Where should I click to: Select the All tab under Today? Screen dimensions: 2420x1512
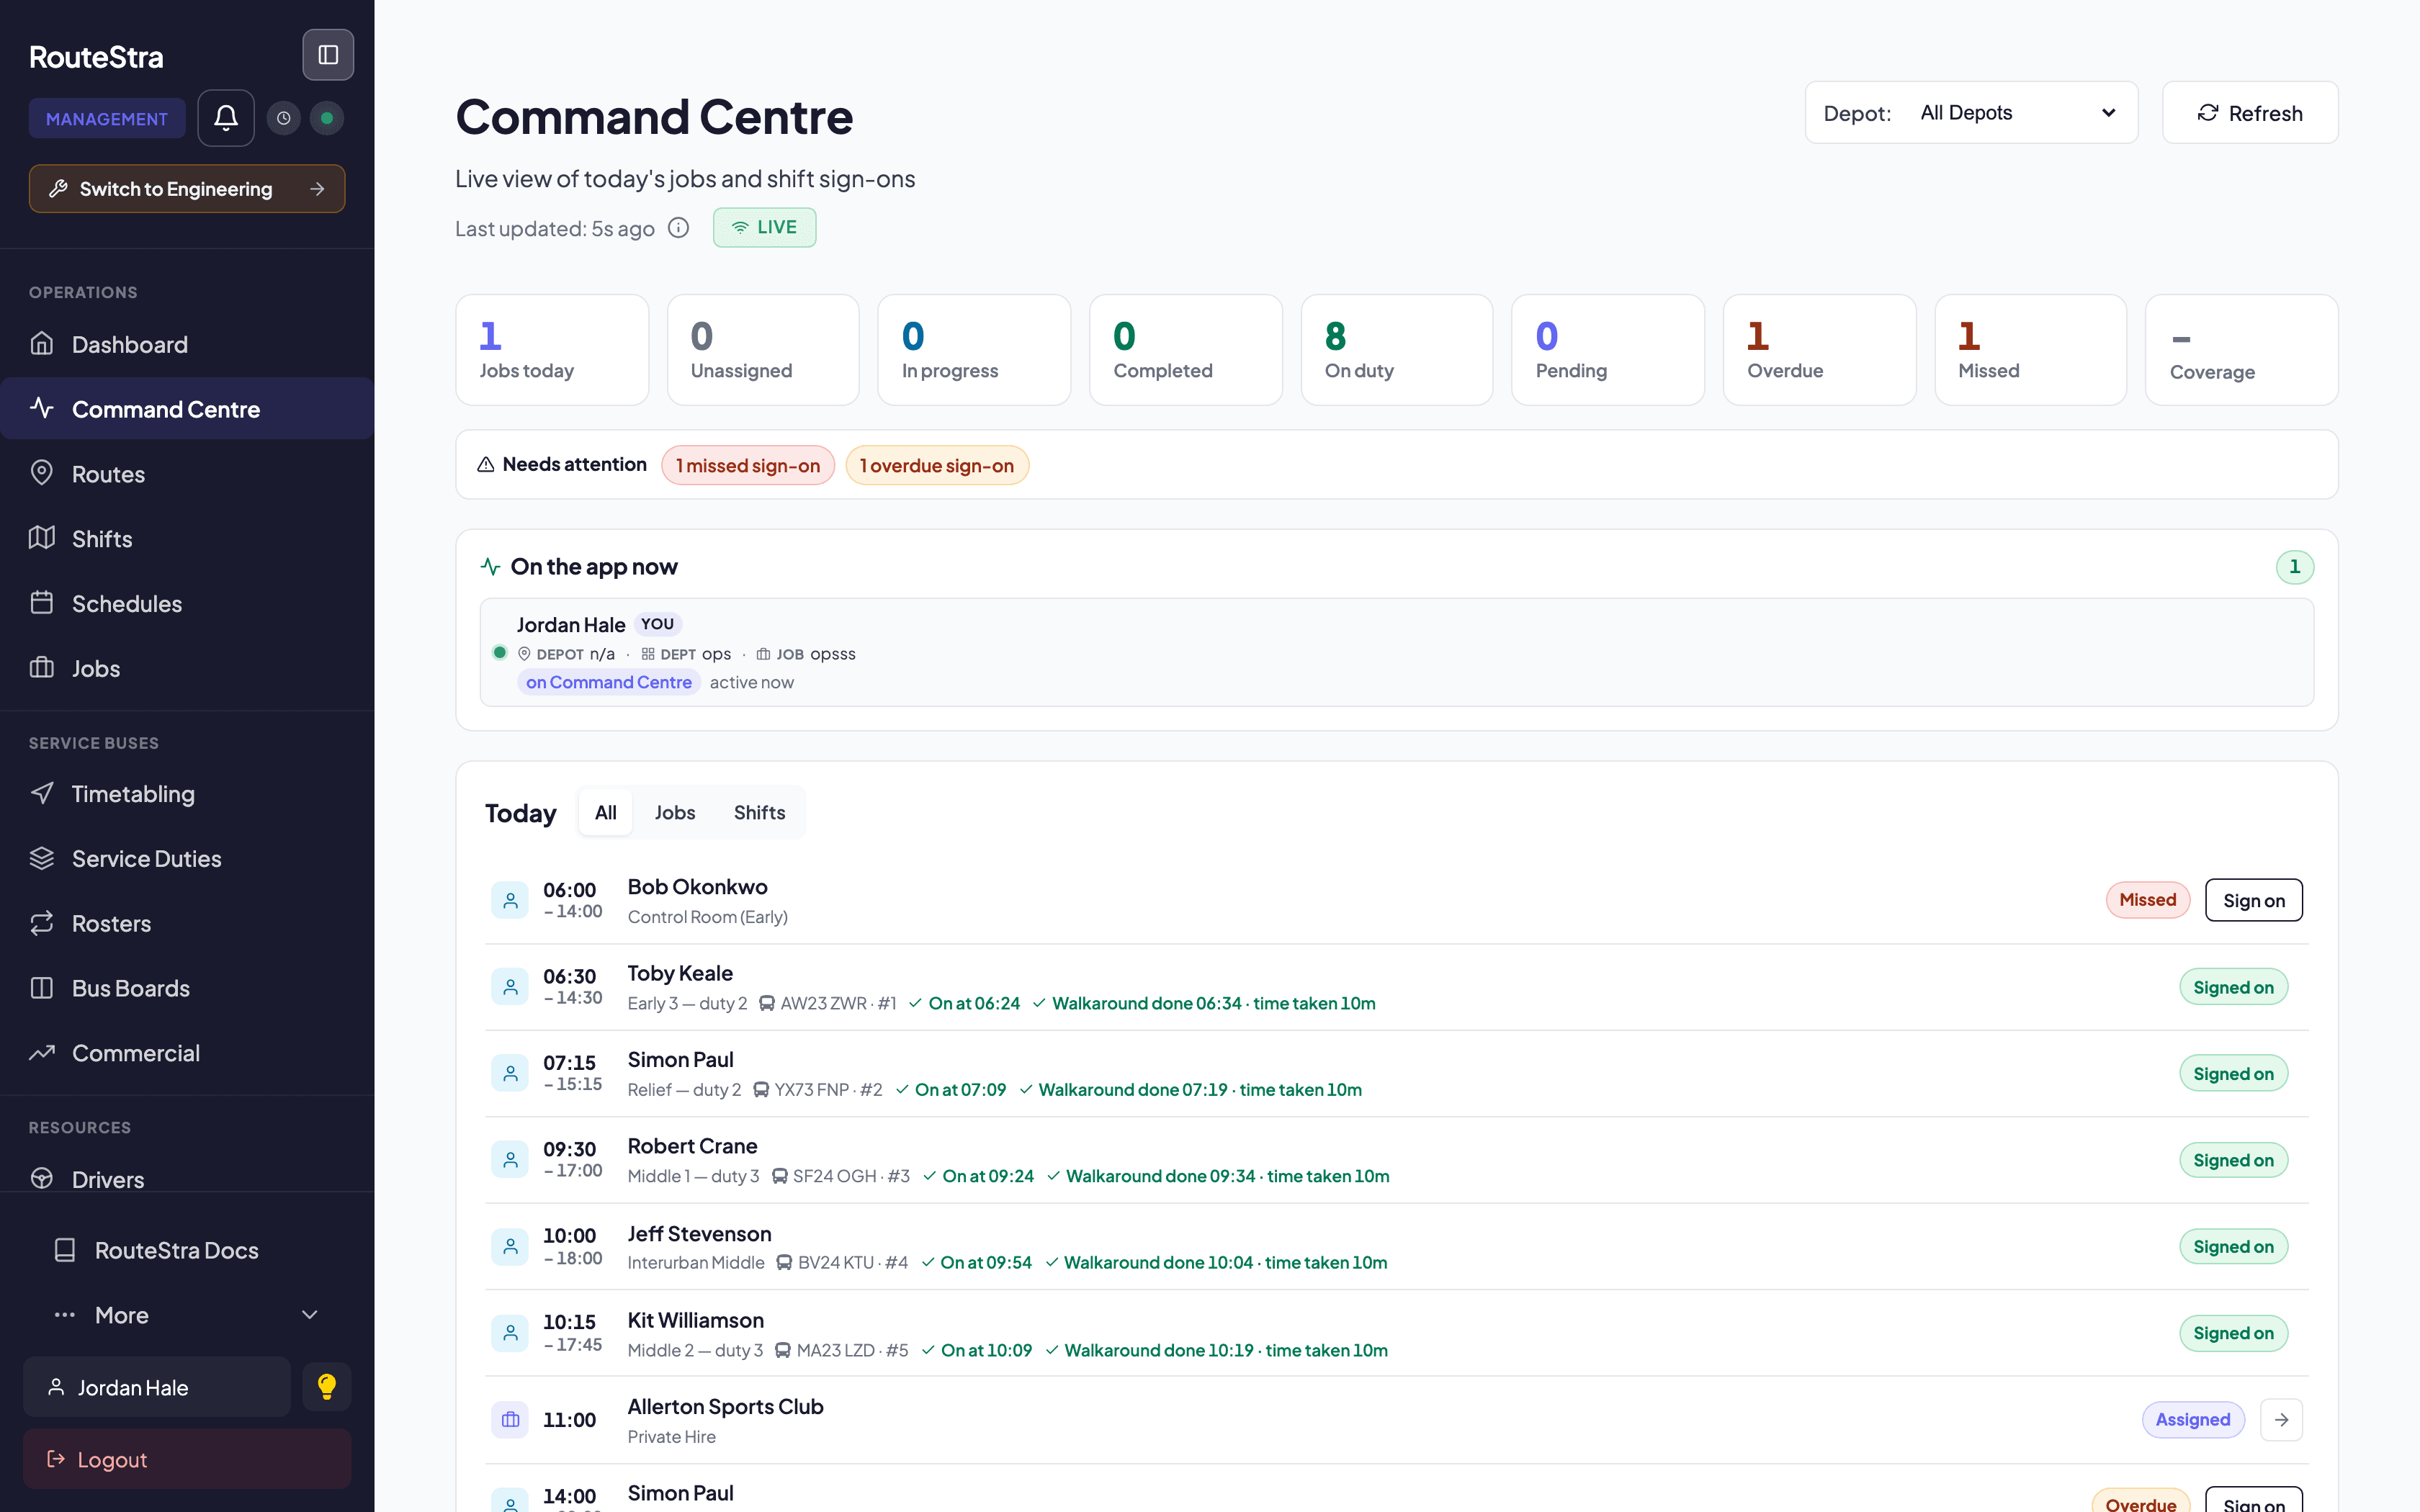click(x=605, y=812)
